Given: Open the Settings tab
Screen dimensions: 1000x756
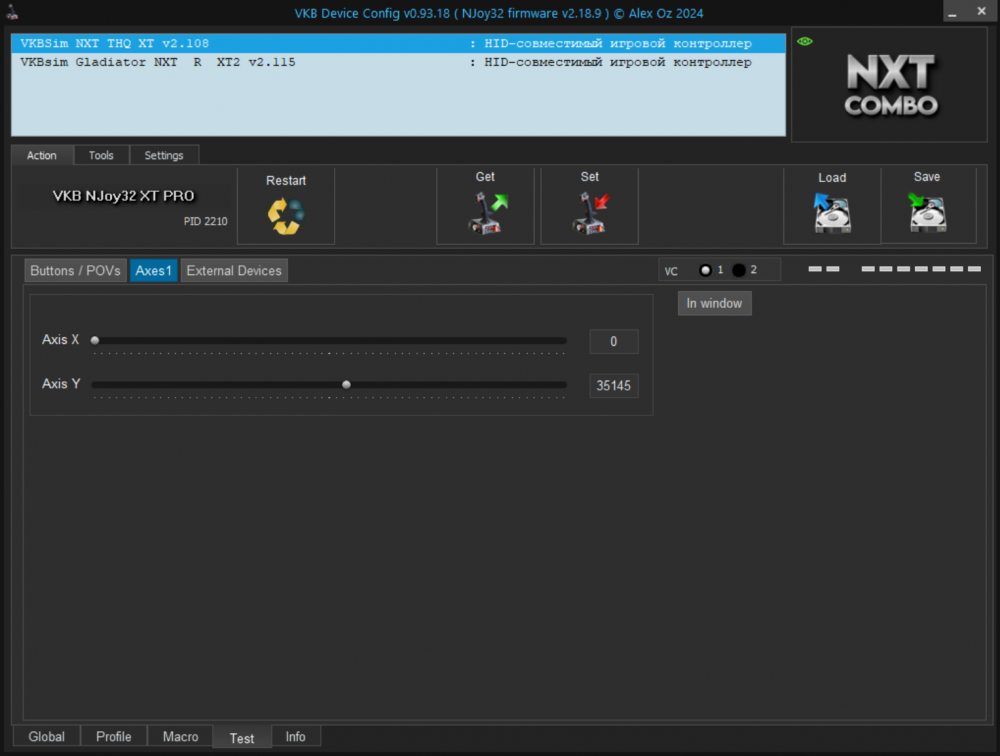Looking at the screenshot, I should [164, 155].
